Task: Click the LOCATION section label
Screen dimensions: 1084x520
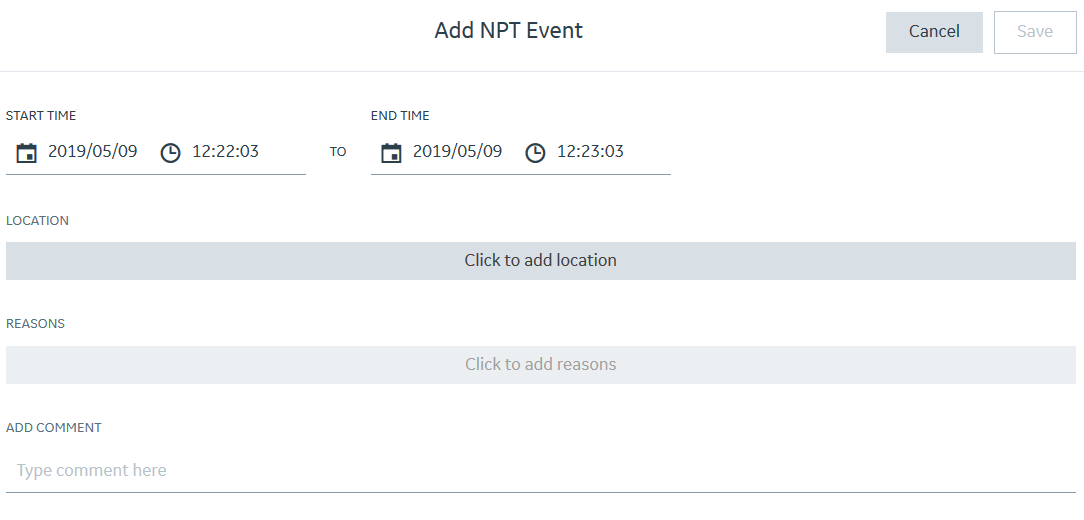Action: click(37, 221)
